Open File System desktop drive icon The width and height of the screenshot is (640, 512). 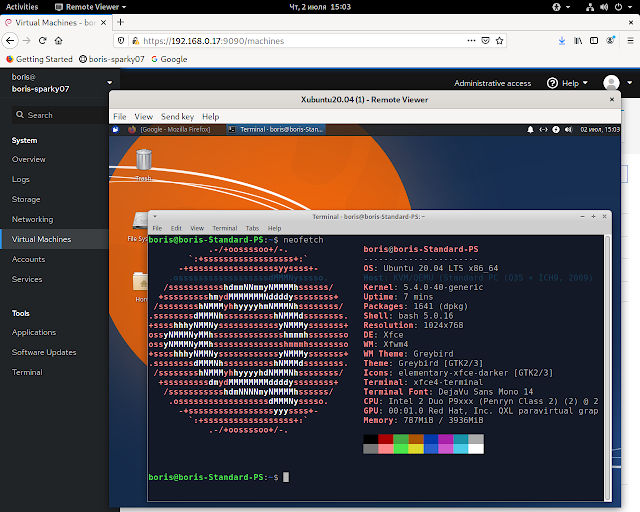(139, 227)
